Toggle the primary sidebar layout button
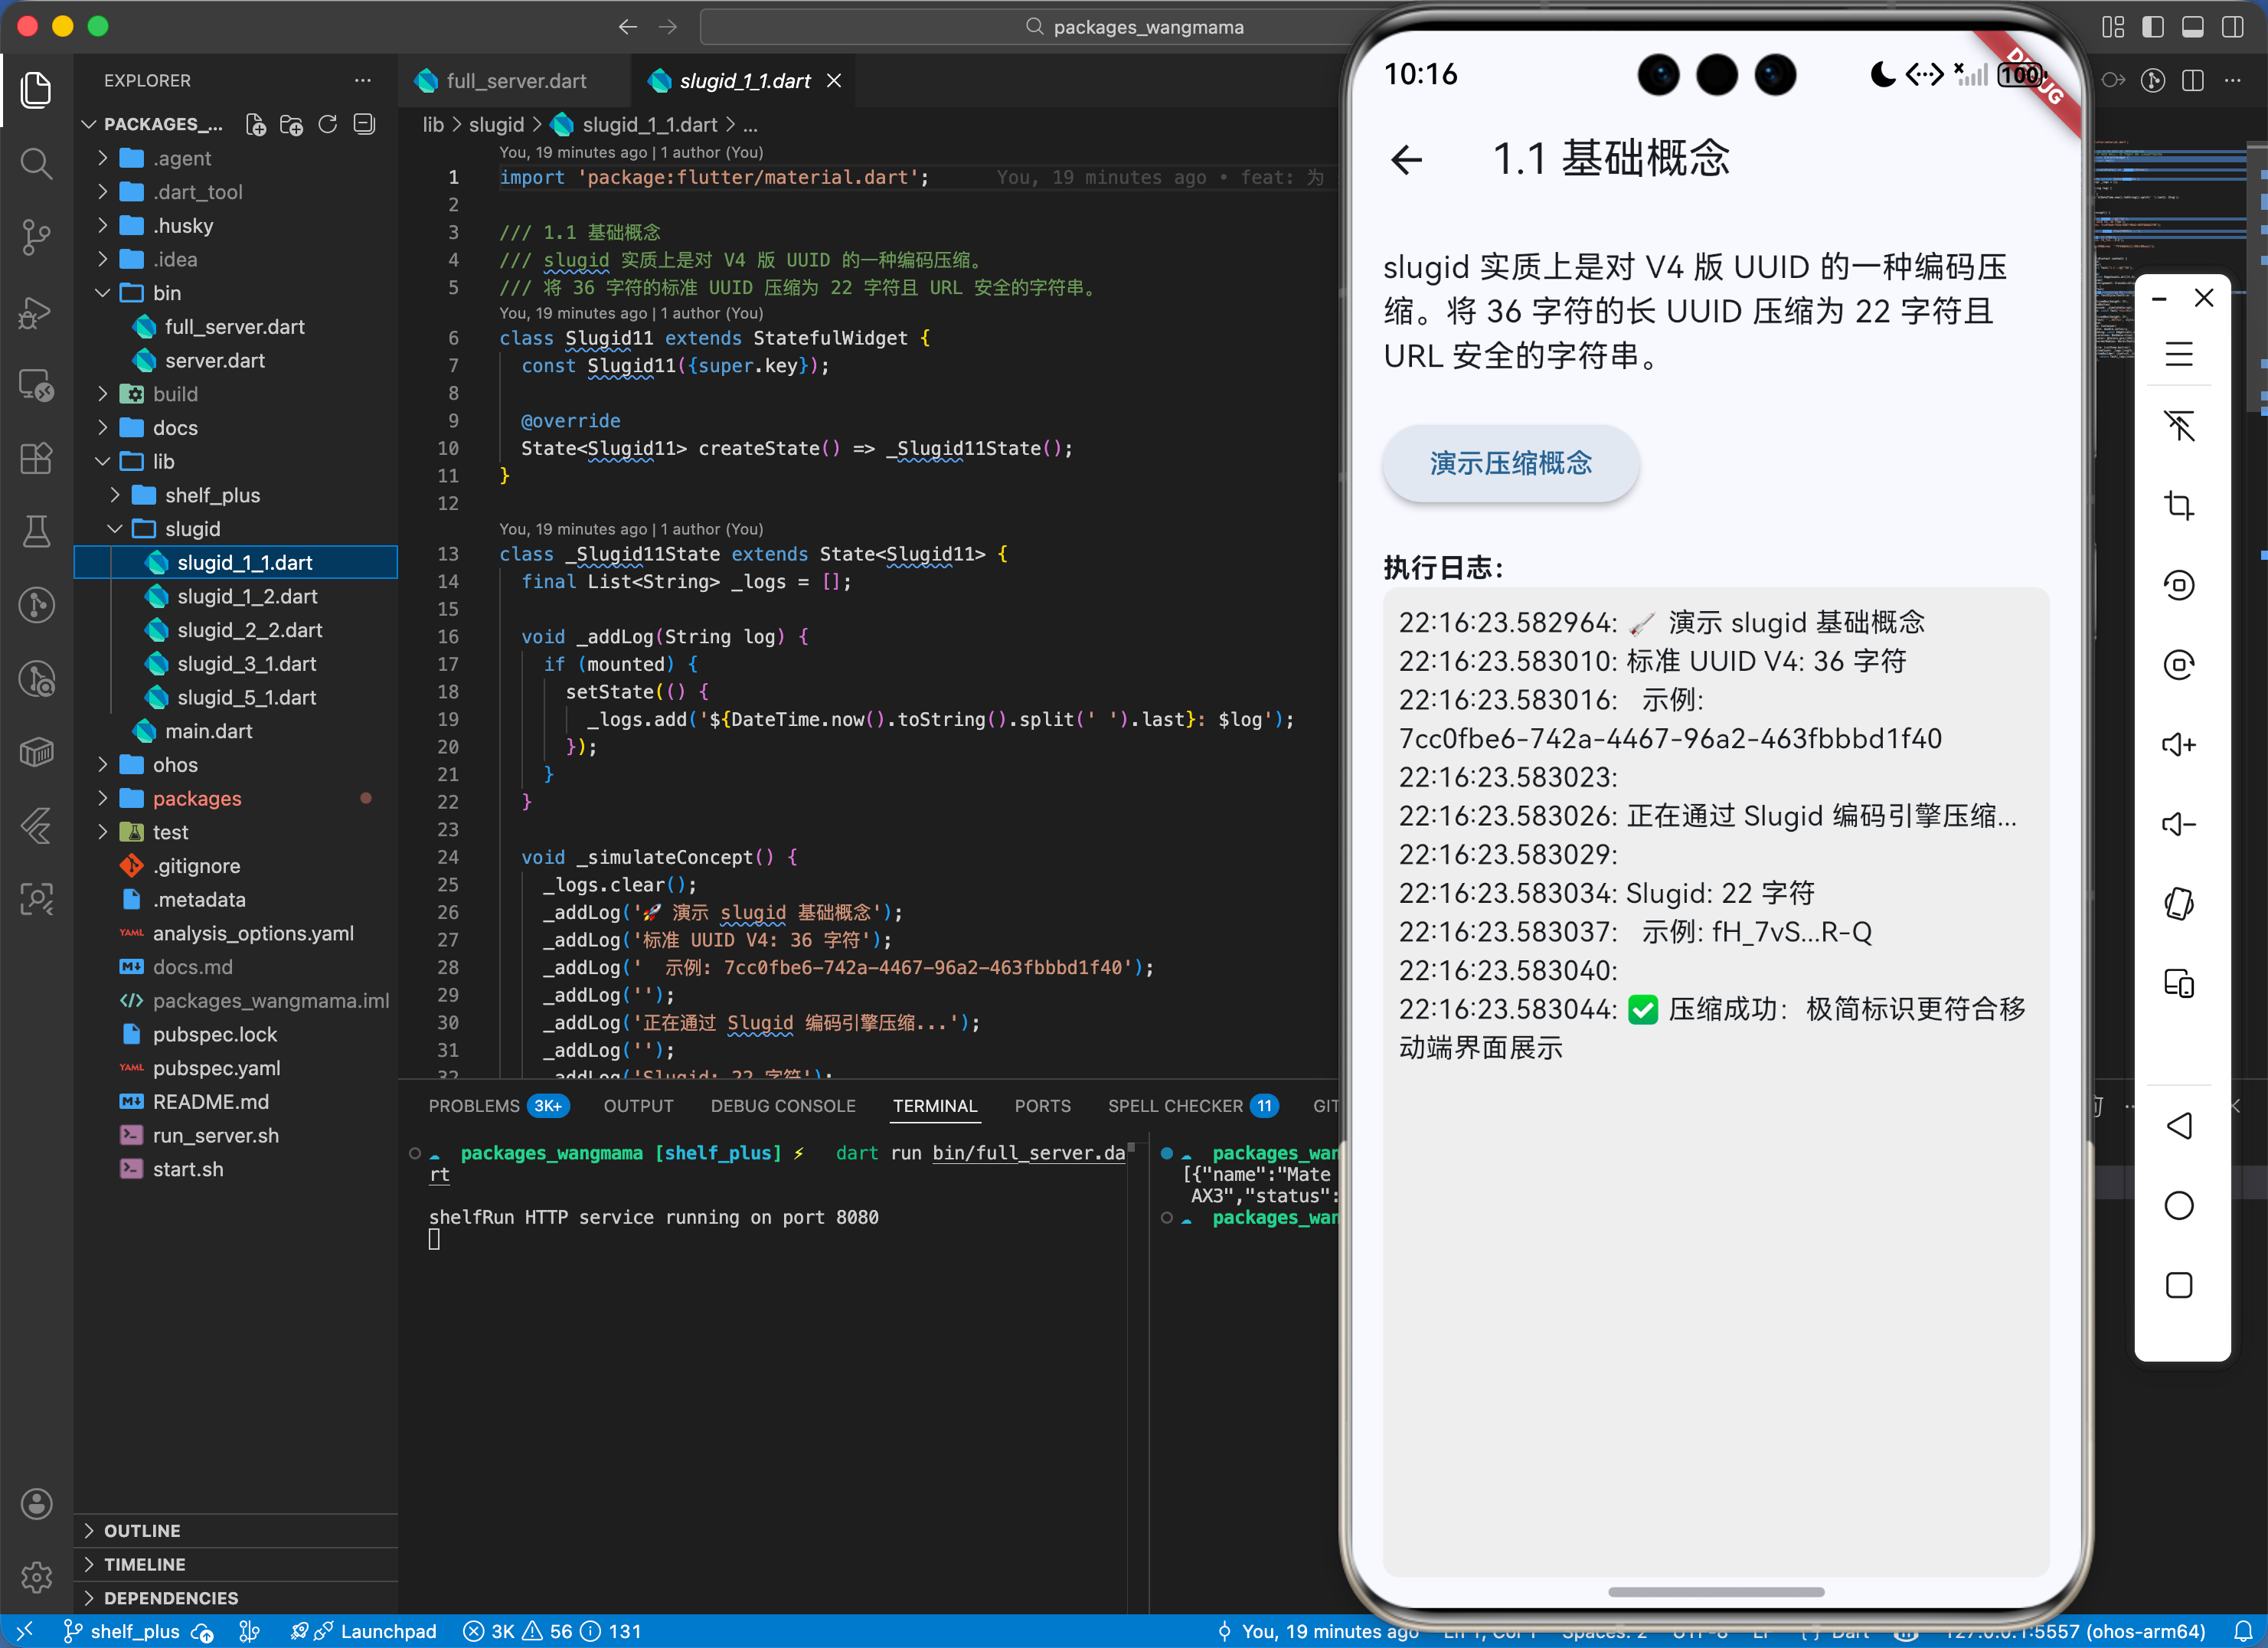 point(2152,27)
